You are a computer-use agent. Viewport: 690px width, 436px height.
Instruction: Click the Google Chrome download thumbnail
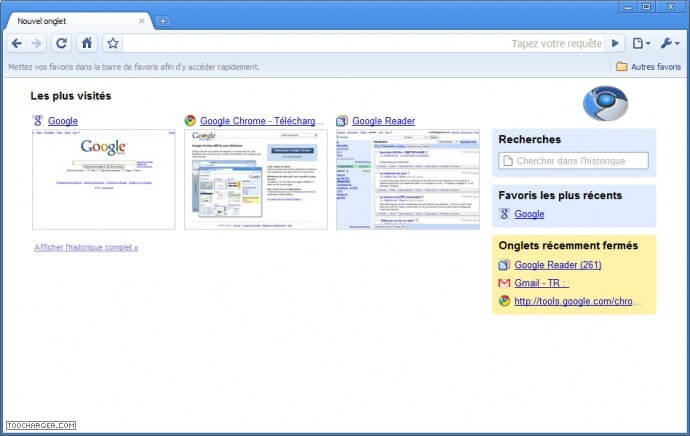256,180
